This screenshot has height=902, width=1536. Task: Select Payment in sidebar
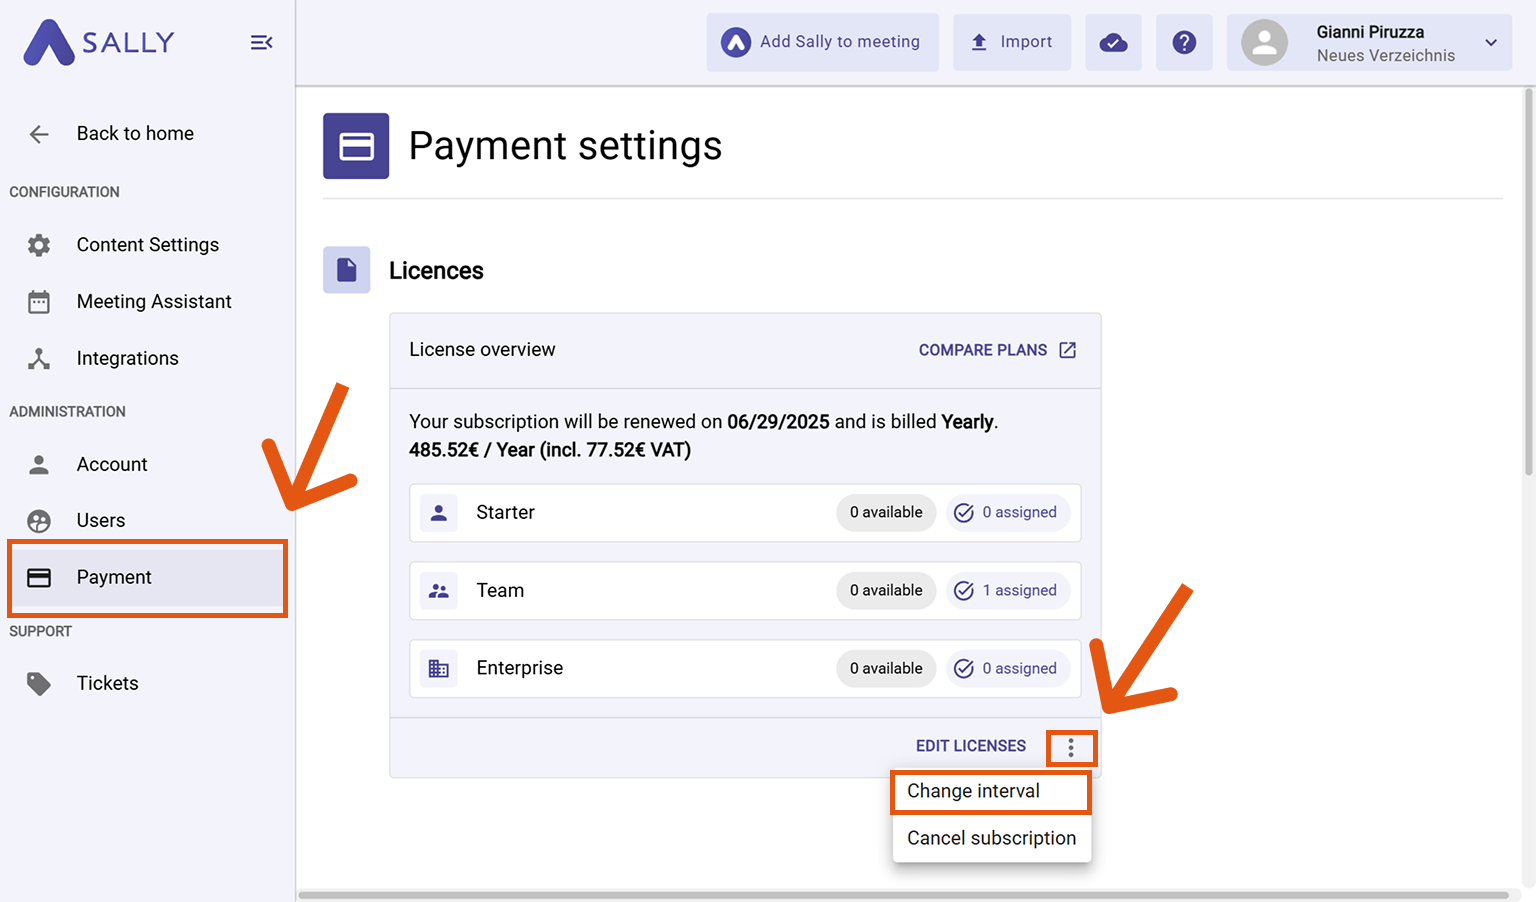(x=147, y=578)
